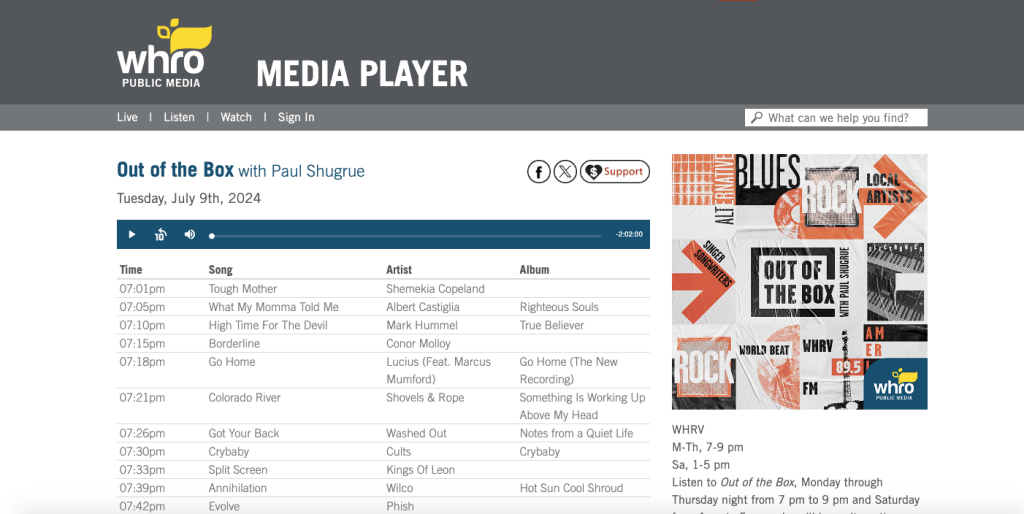
Task: Select artist 'Wilco'
Action: click(399, 488)
